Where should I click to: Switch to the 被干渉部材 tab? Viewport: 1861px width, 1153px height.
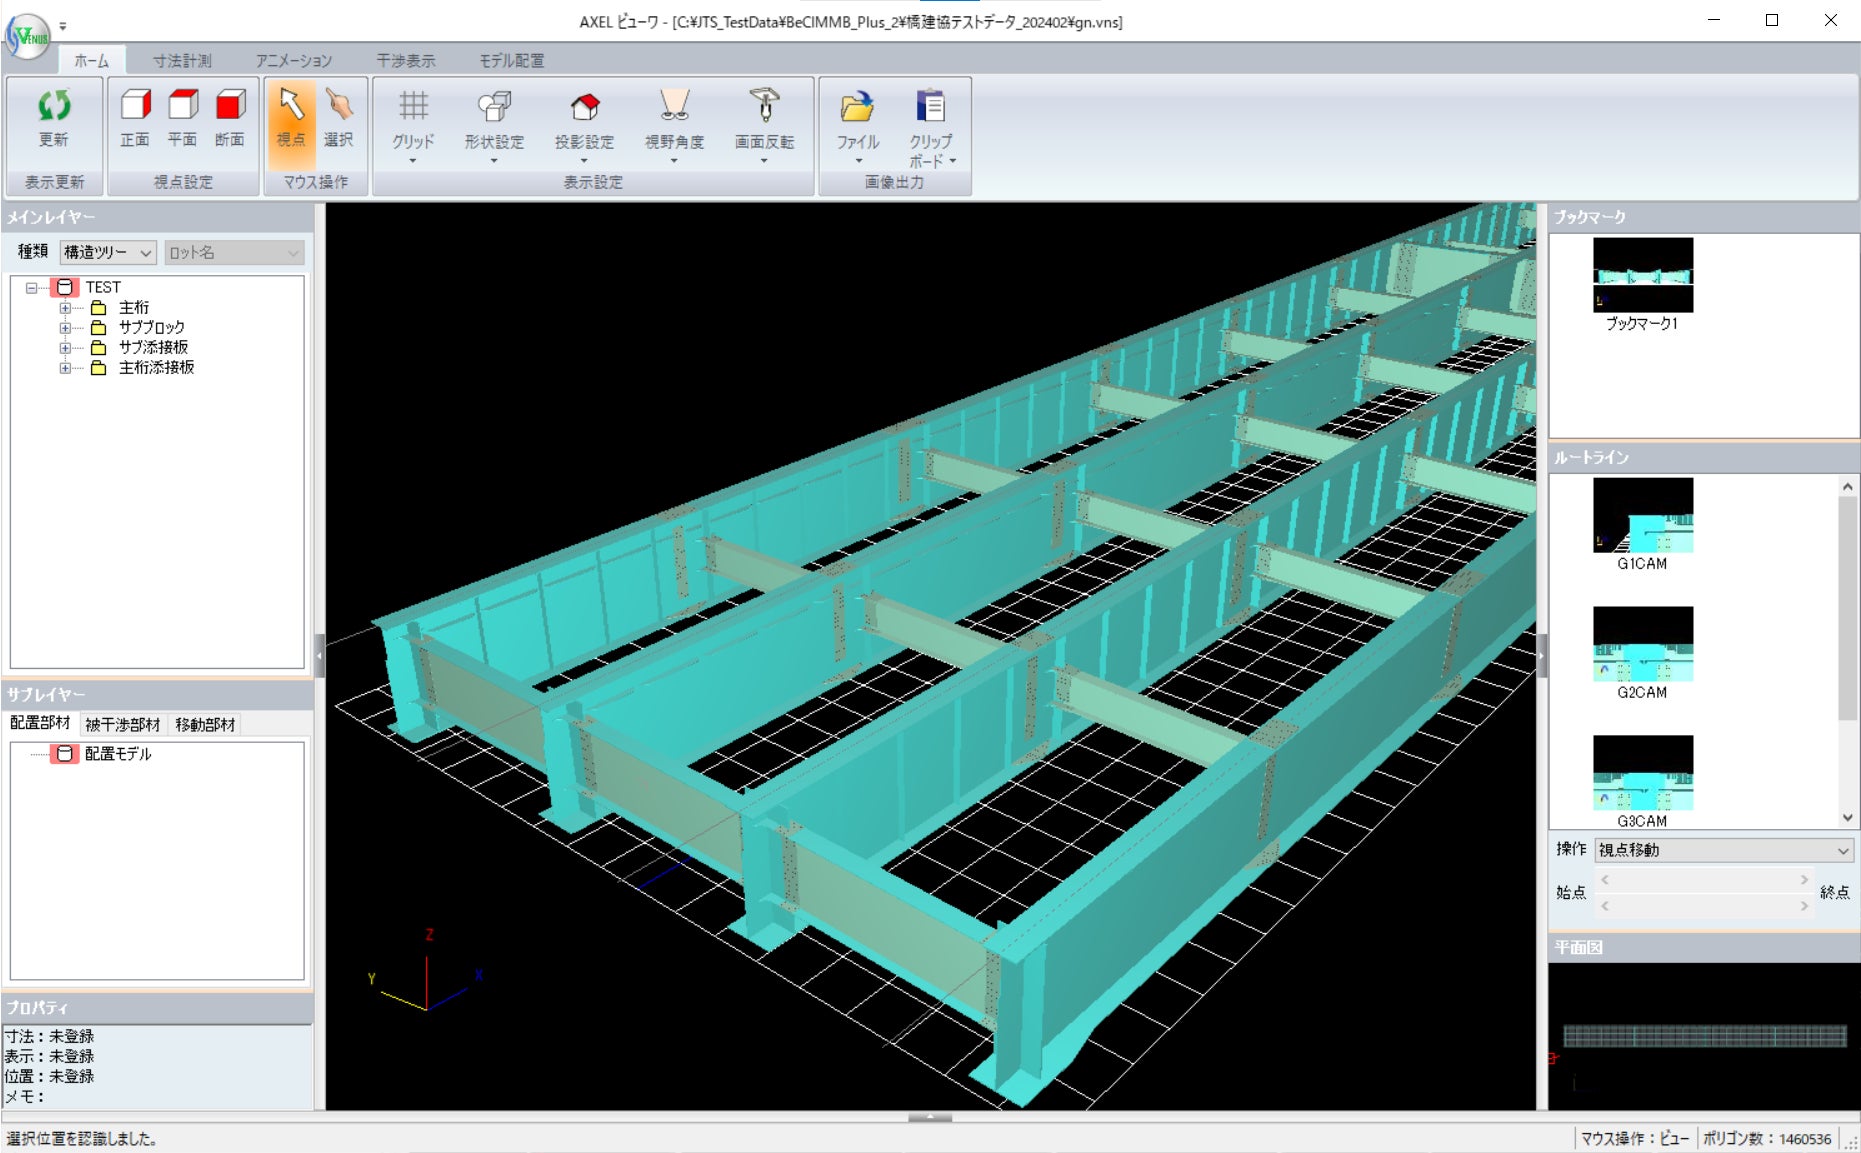coord(122,724)
